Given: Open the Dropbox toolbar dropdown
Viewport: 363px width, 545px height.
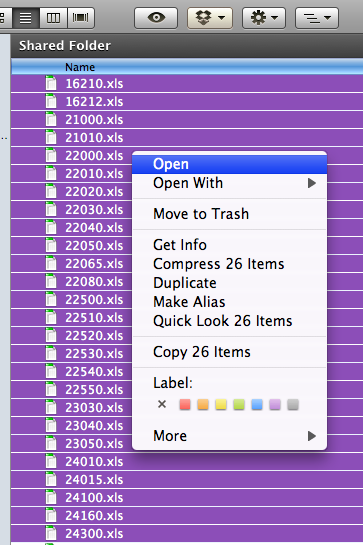Looking at the screenshot, I should pyautogui.click(x=210, y=17).
